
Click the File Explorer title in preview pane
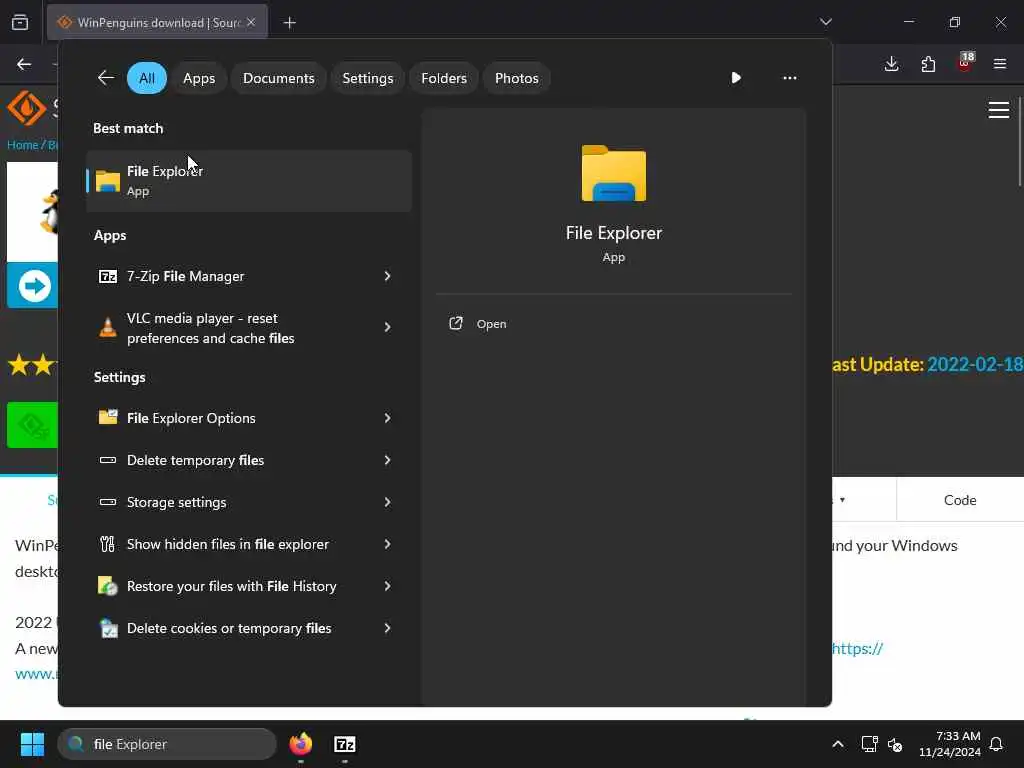coord(613,233)
